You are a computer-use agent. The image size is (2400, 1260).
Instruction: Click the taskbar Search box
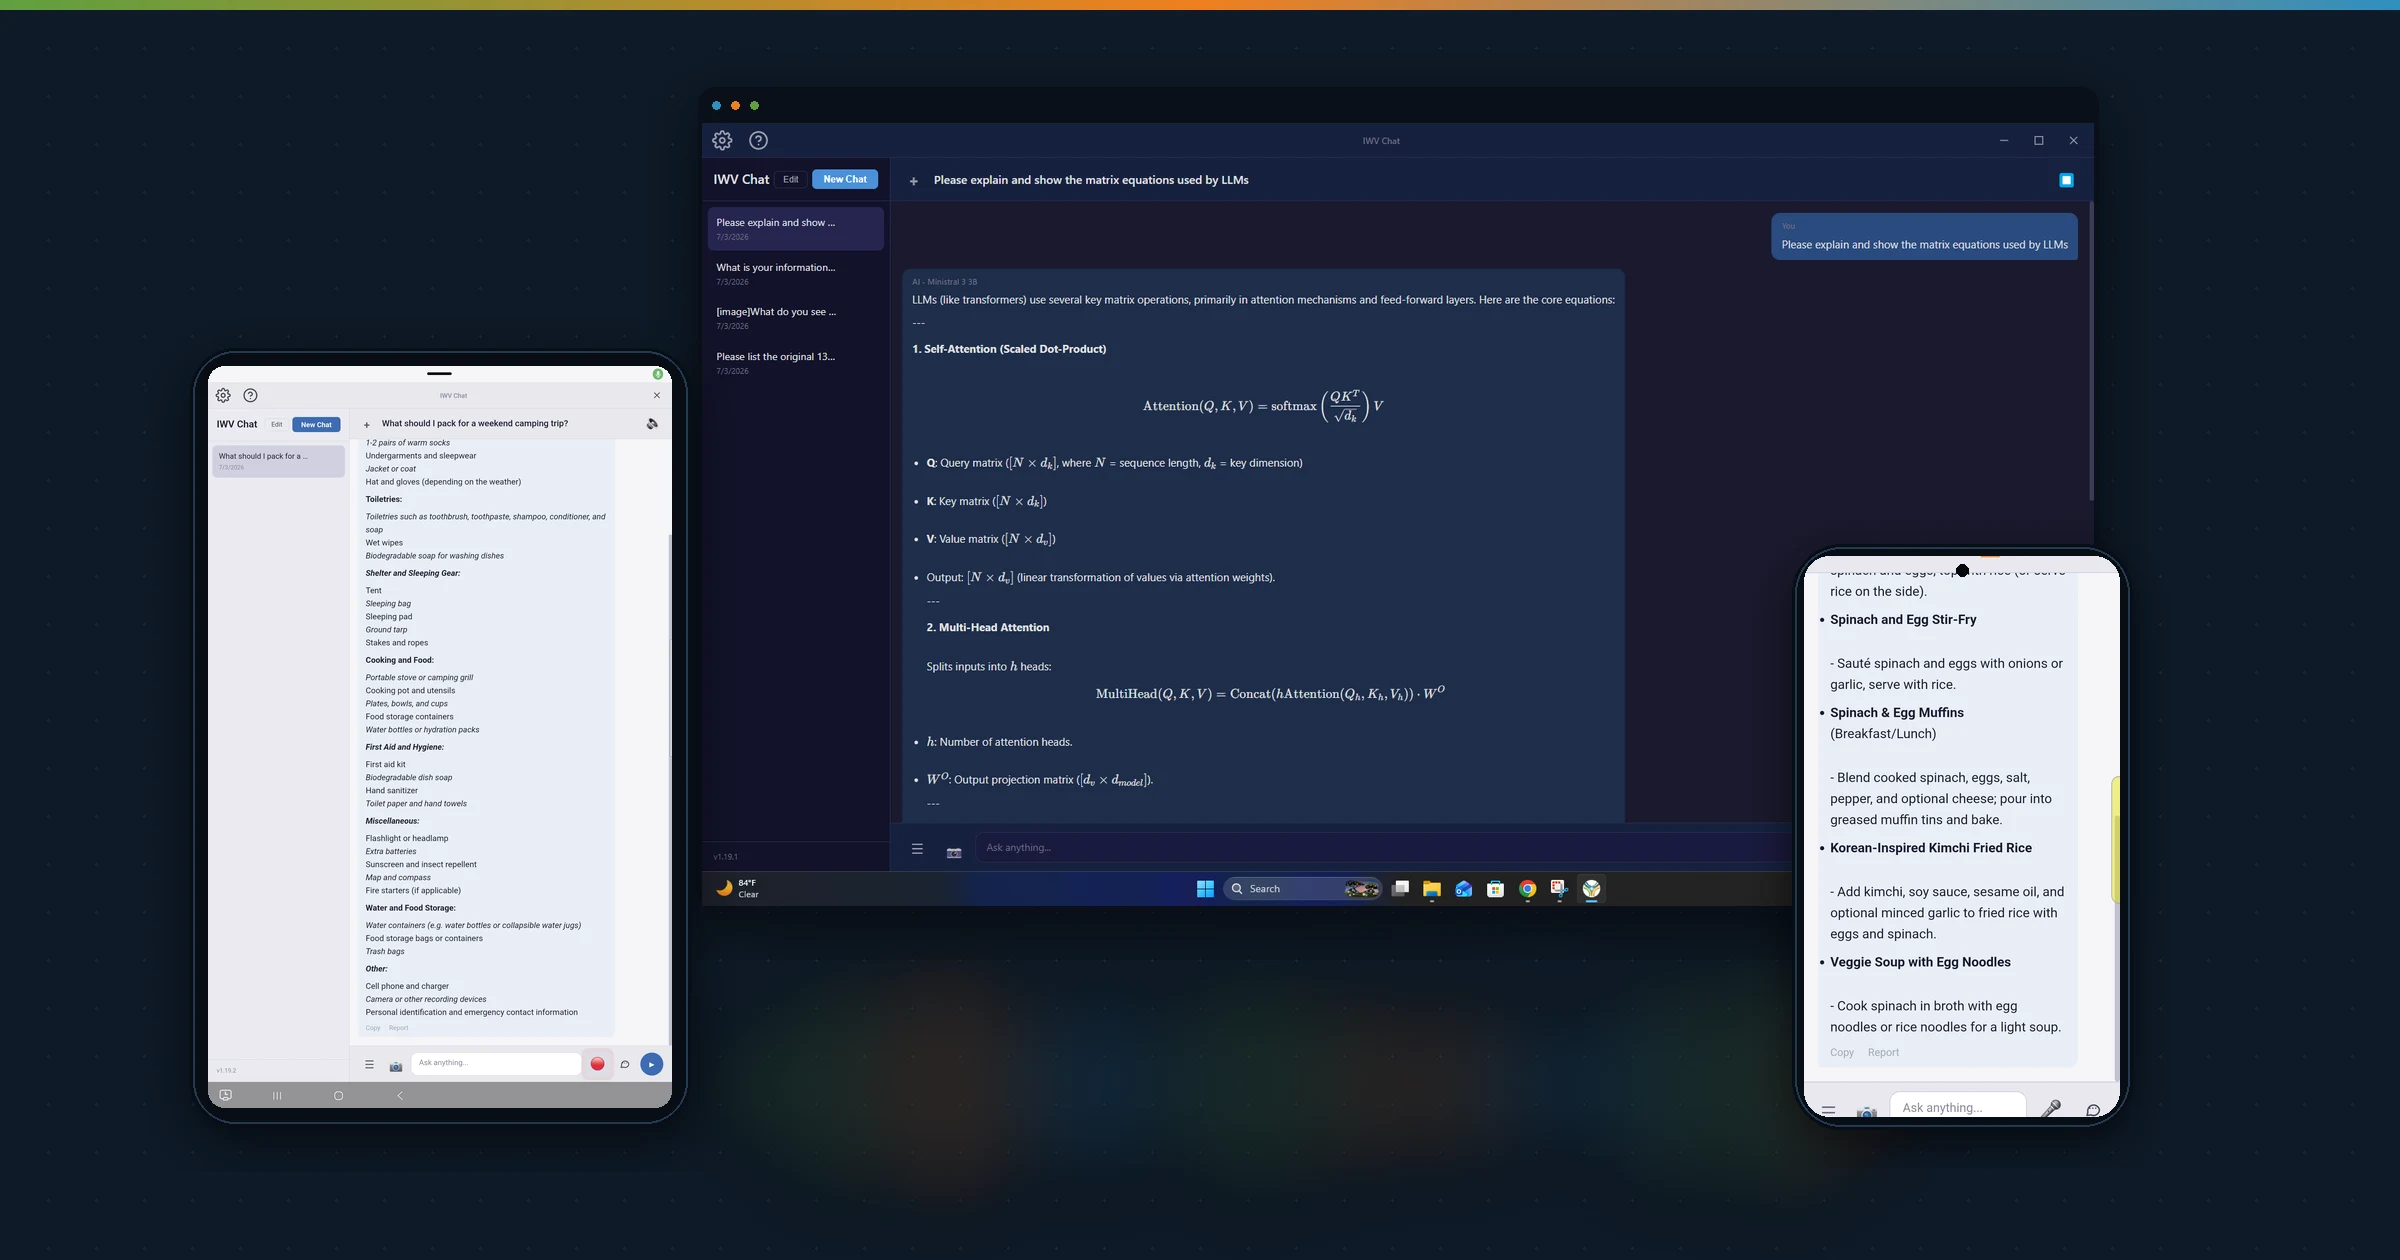click(x=1302, y=889)
